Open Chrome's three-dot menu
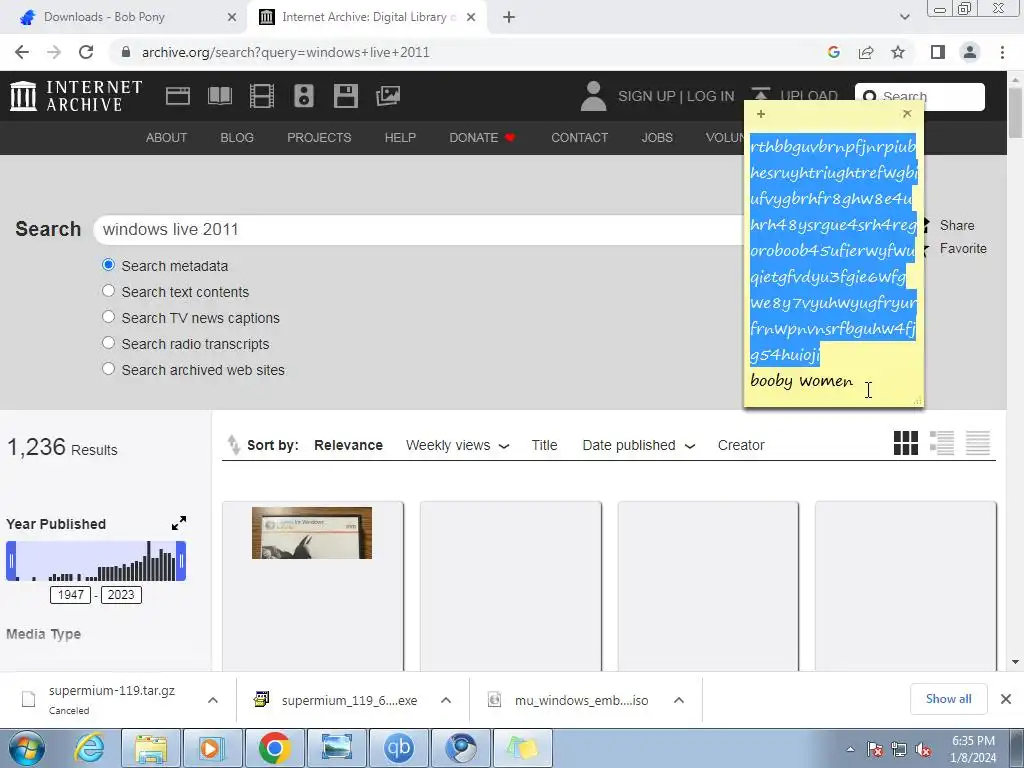 click(x=1002, y=52)
